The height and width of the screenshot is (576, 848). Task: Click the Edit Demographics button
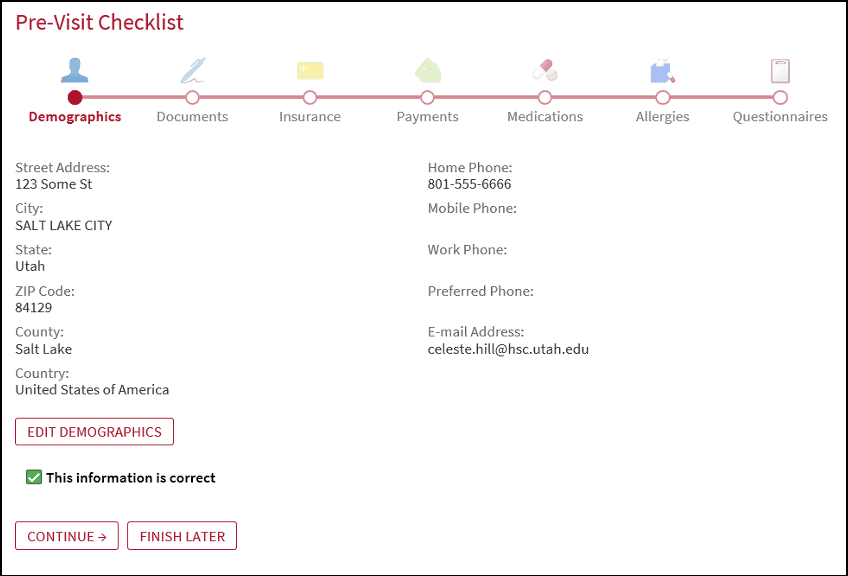pyautogui.click(x=95, y=432)
